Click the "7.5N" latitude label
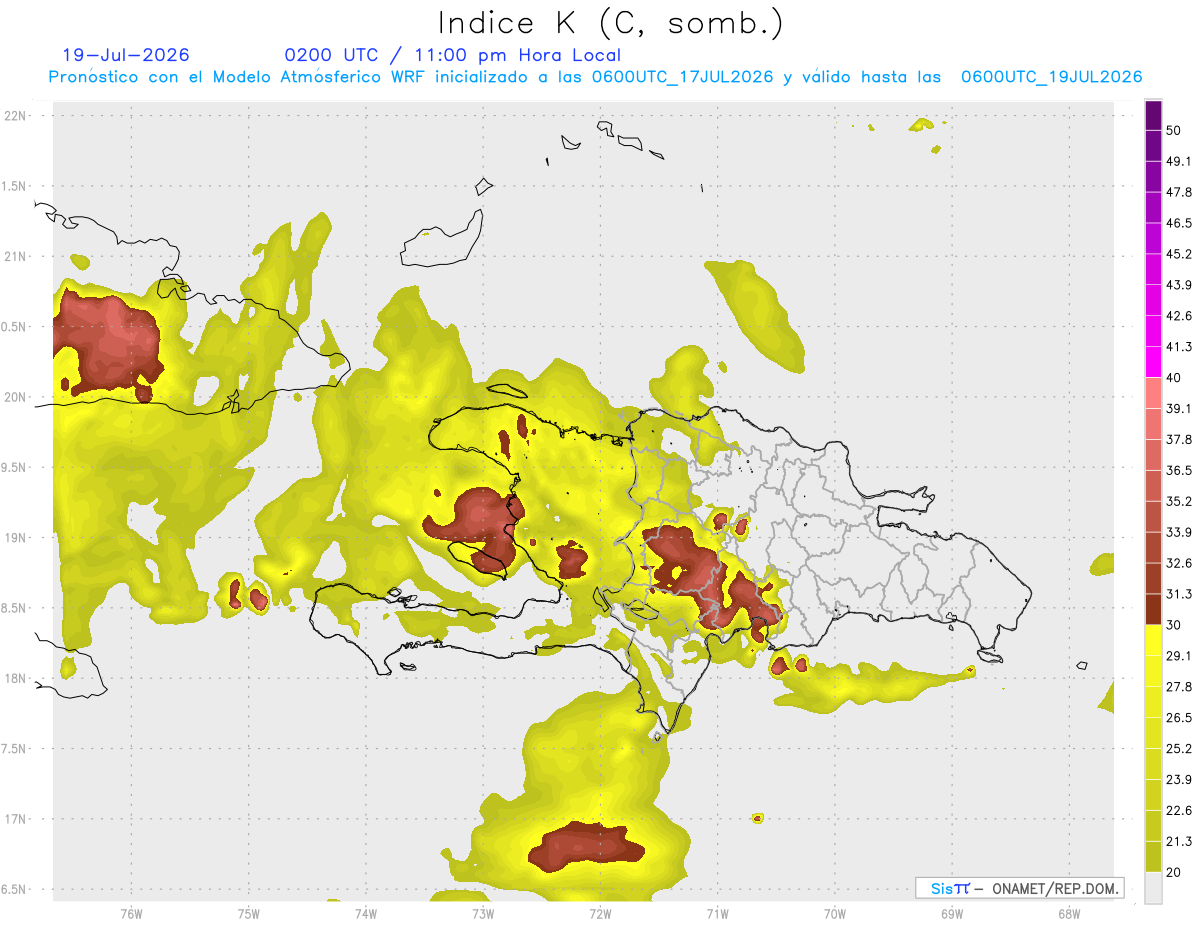The image size is (1200, 927). click(15, 749)
